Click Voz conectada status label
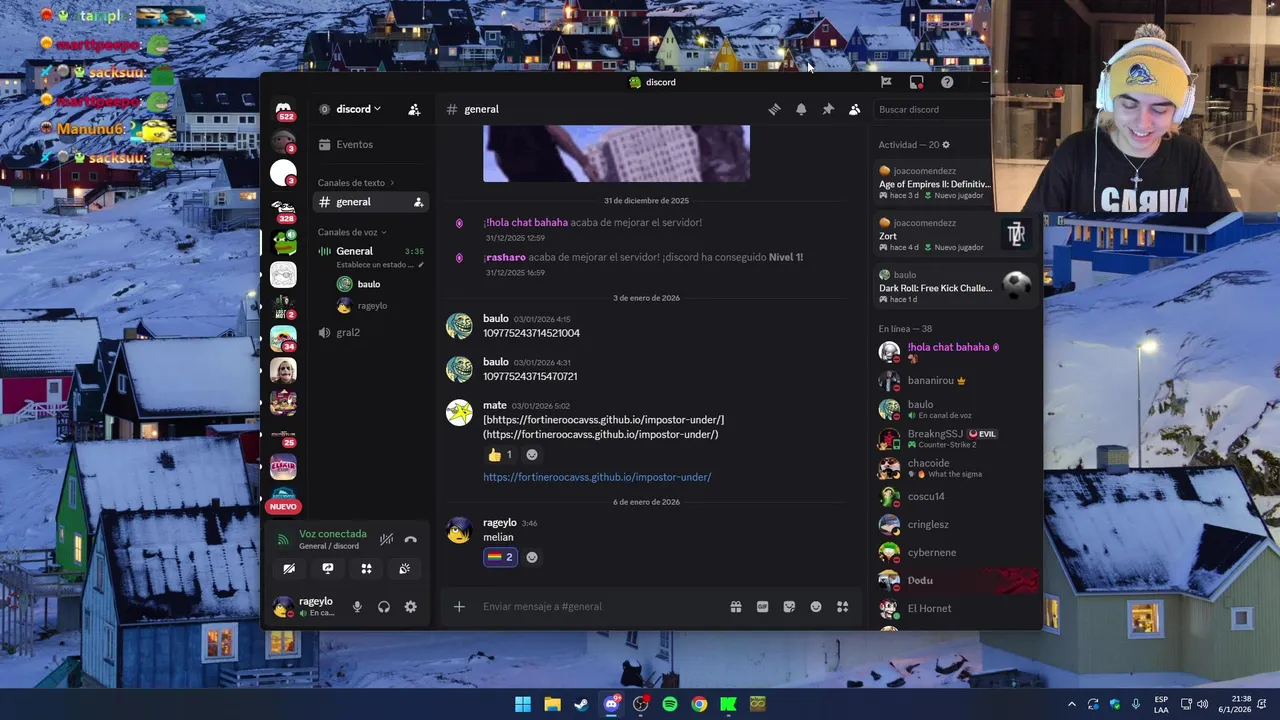This screenshot has height=720, width=1280. 333,534
